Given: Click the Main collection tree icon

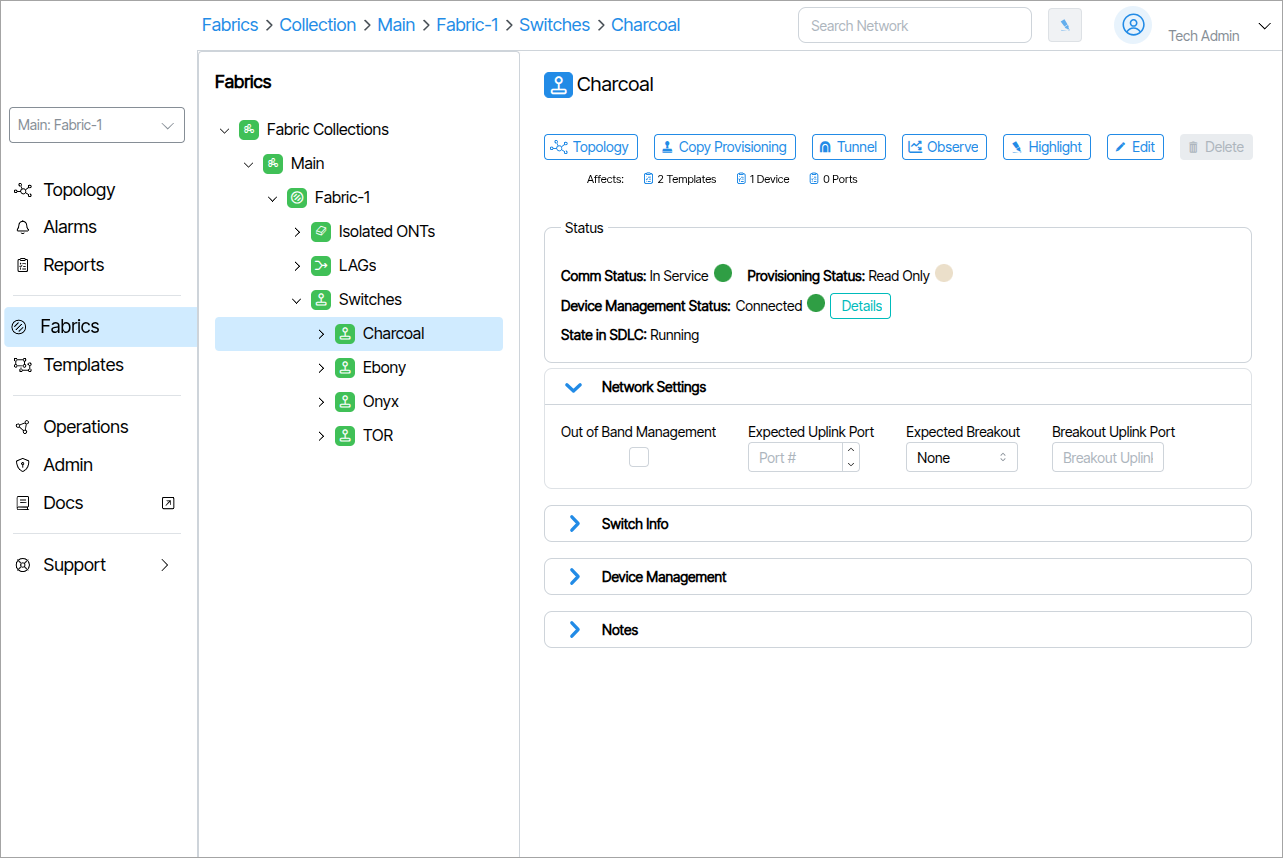Looking at the screenshot, I should (273, 164).
